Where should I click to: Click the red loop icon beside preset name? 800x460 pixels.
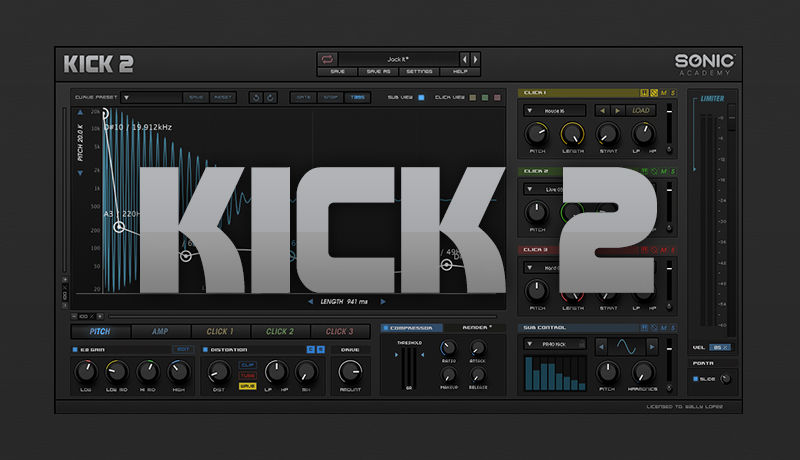[328, 59]
